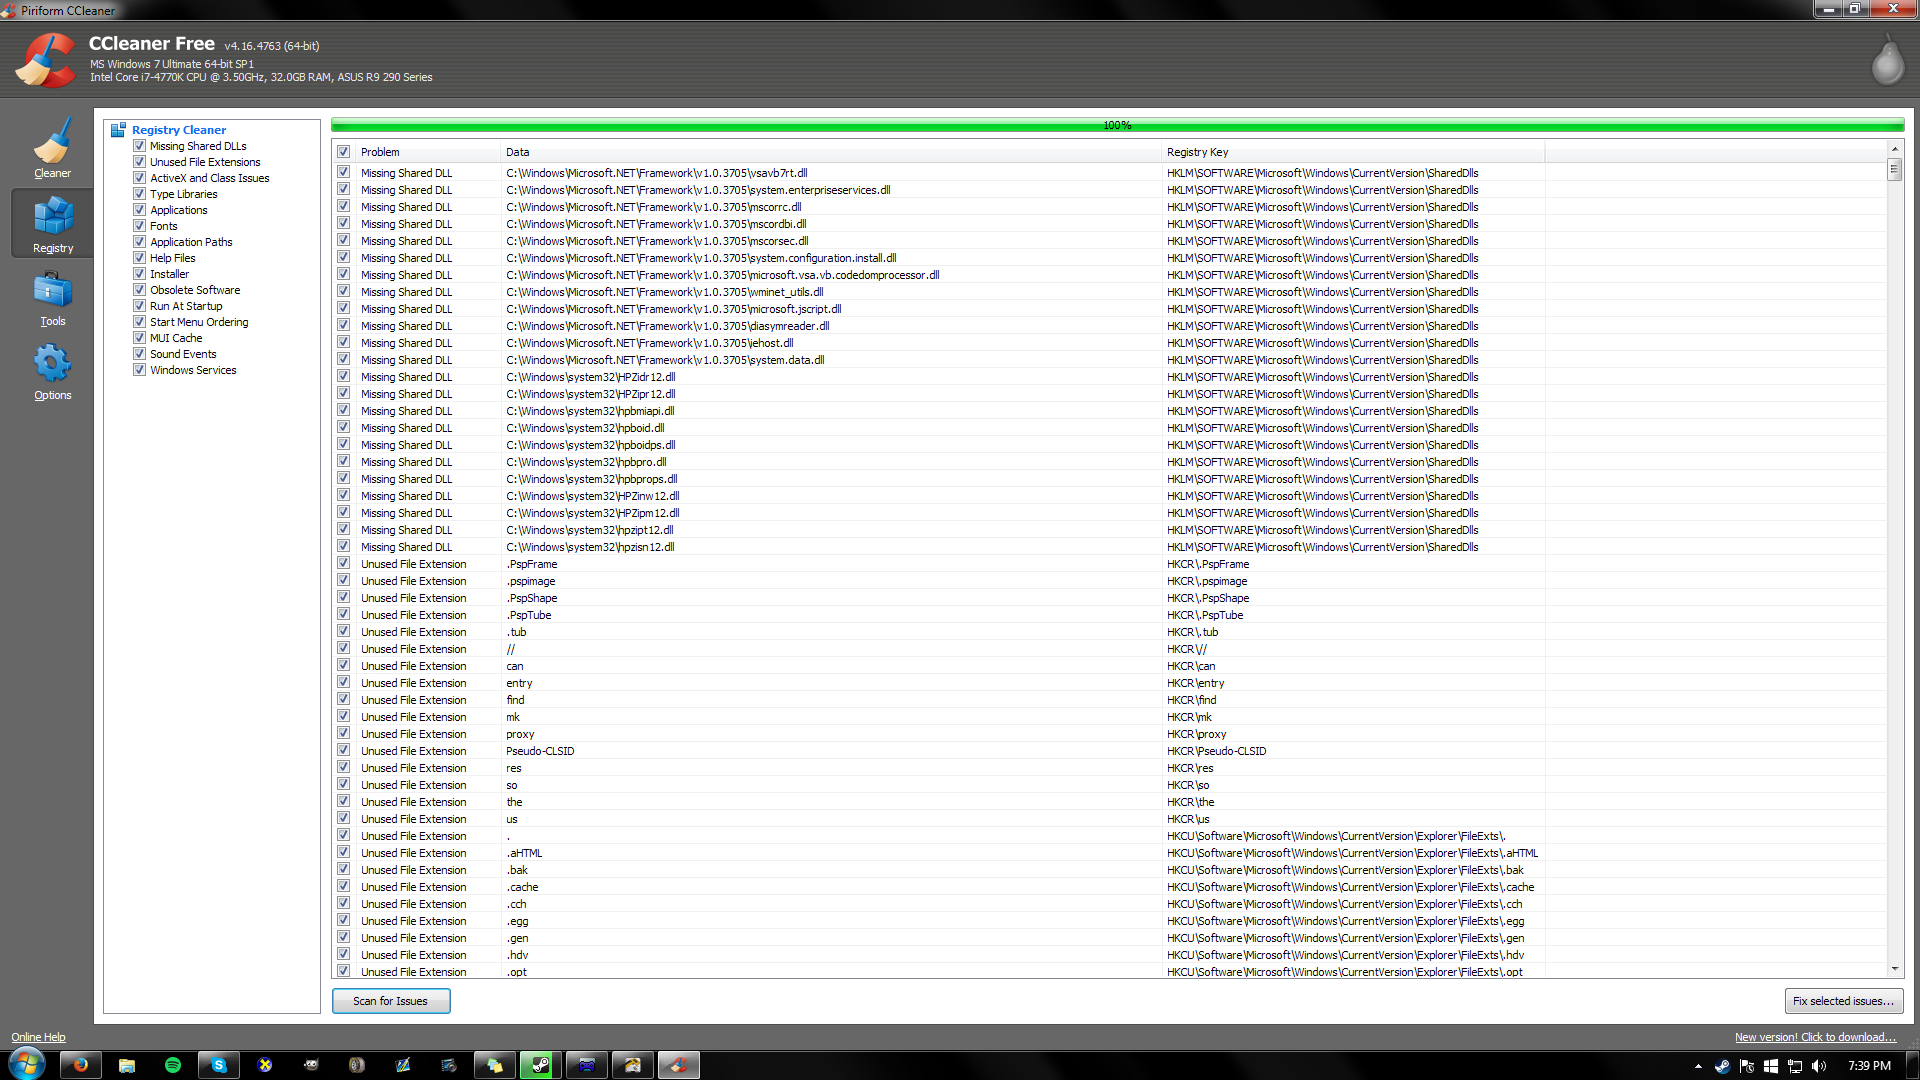Sort results by Problem column
The image size is (1920, 1080).
coord(428,152)
